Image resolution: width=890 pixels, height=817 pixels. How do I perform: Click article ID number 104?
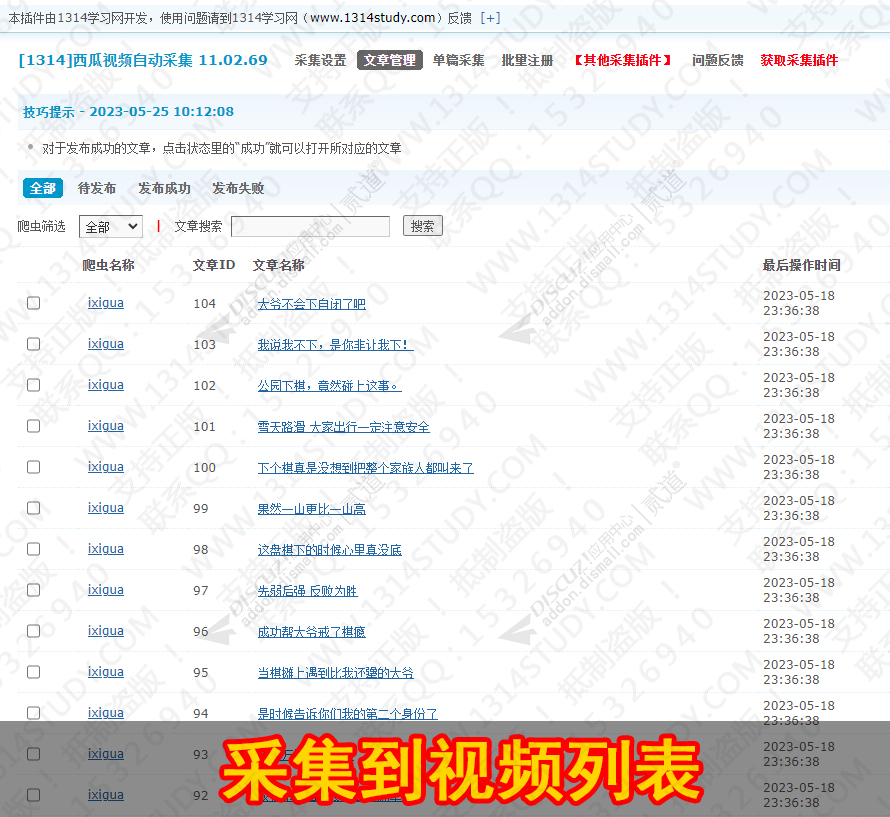coord(204,304)
